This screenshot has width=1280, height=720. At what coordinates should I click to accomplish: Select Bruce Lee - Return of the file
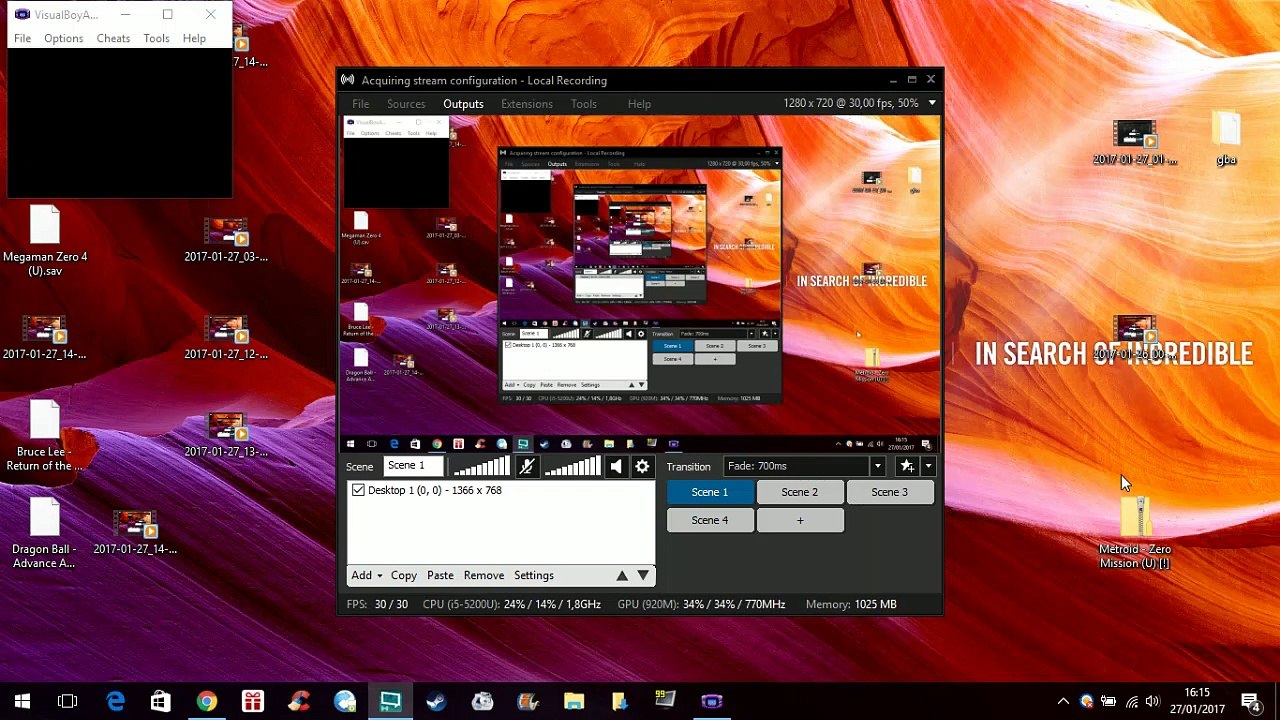click(x=45, y=436)
